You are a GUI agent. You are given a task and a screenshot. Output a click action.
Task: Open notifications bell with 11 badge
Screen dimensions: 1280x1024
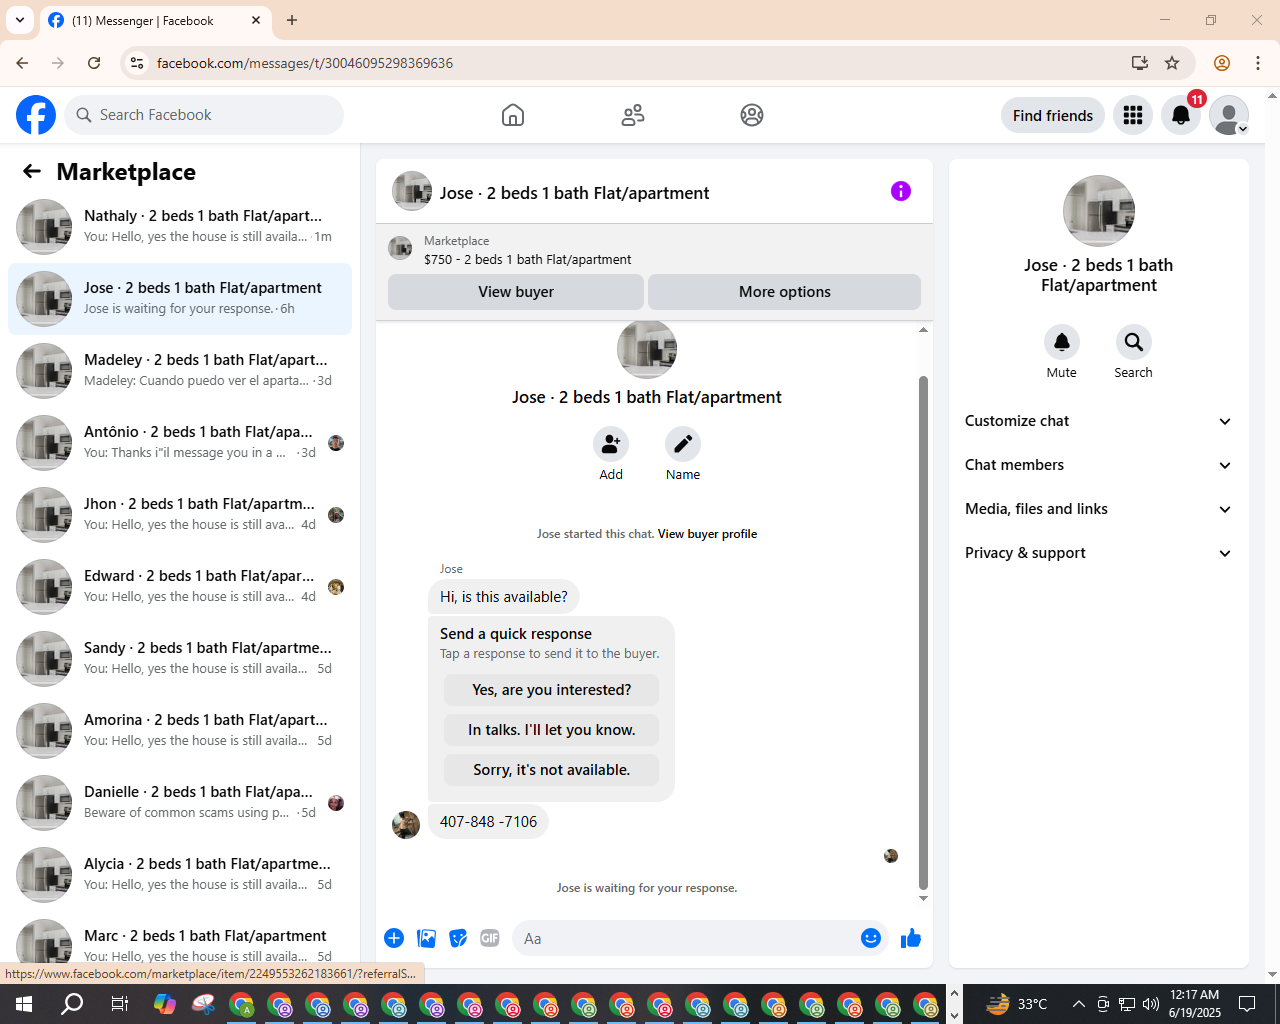[1181, 115]
